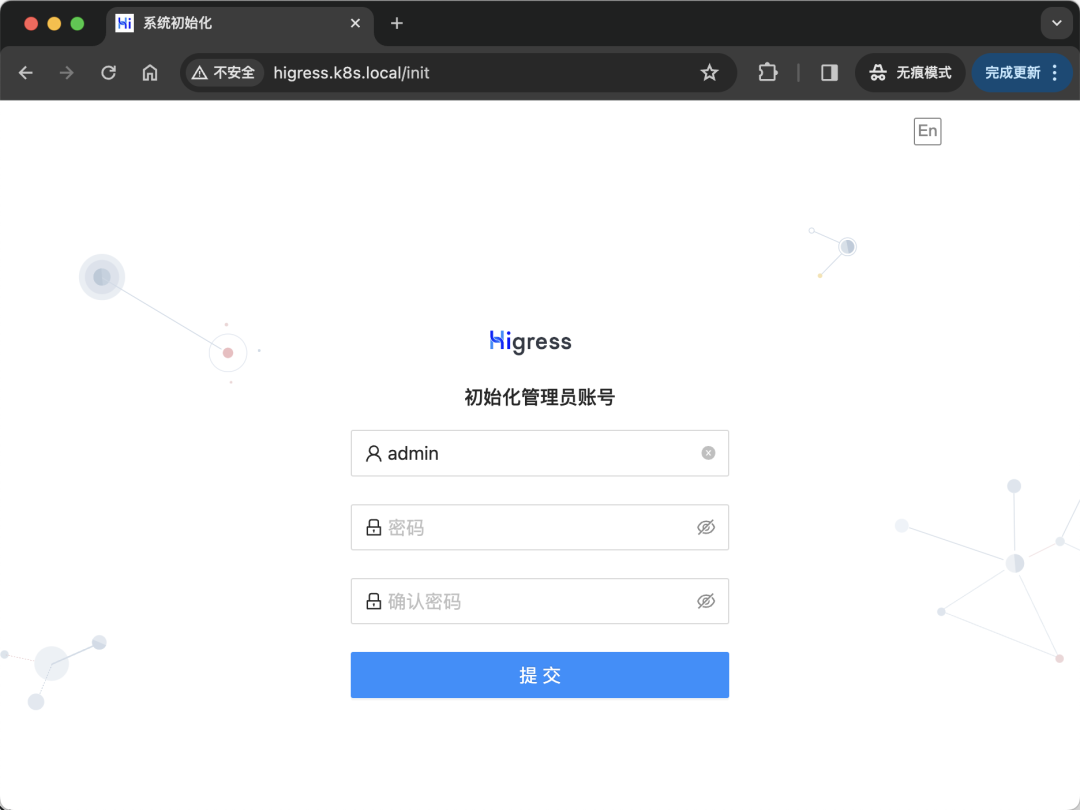Click the Higress logo

(530, 342)
